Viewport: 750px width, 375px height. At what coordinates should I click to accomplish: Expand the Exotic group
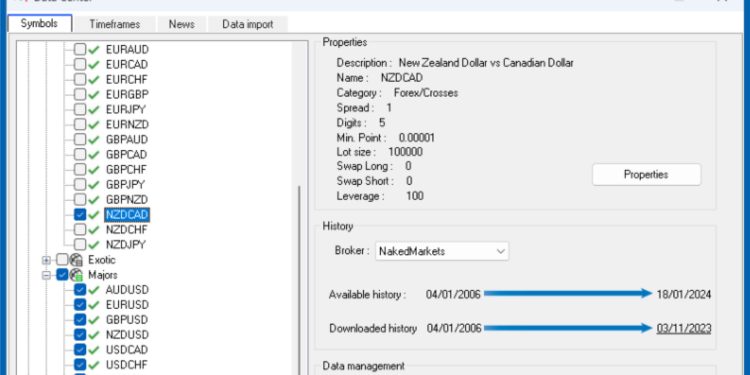pyautogui.click(x=46, y=260)
